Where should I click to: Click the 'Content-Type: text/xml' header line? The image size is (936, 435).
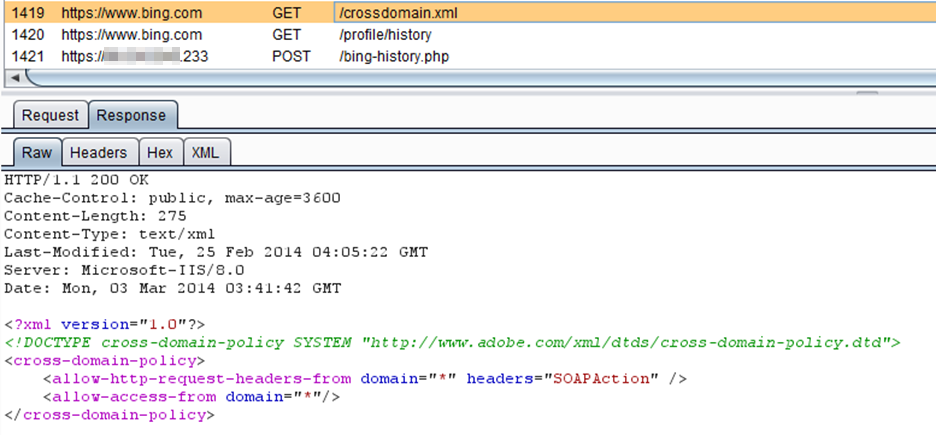coord(109,234)
